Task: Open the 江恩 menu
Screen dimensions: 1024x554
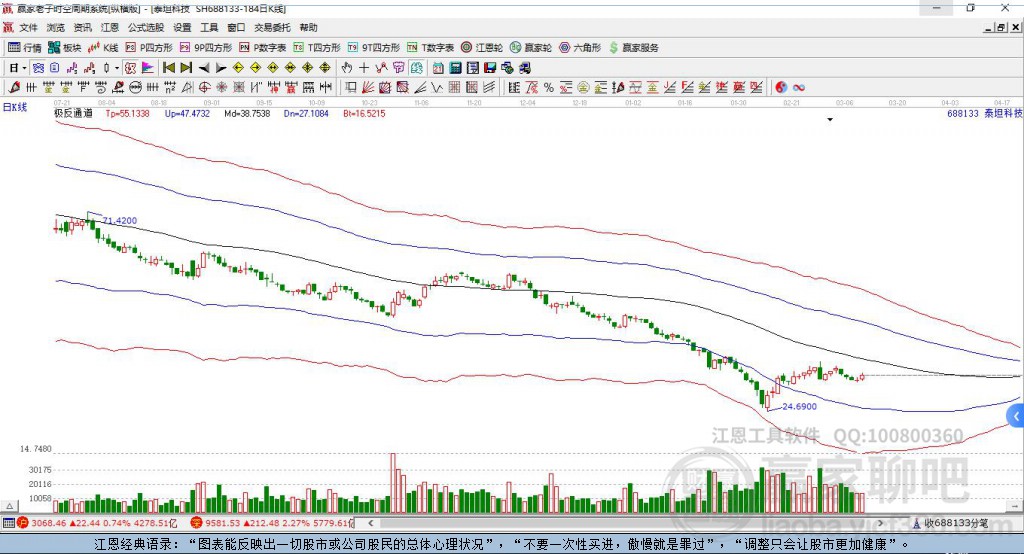Action: click(110, 27)
